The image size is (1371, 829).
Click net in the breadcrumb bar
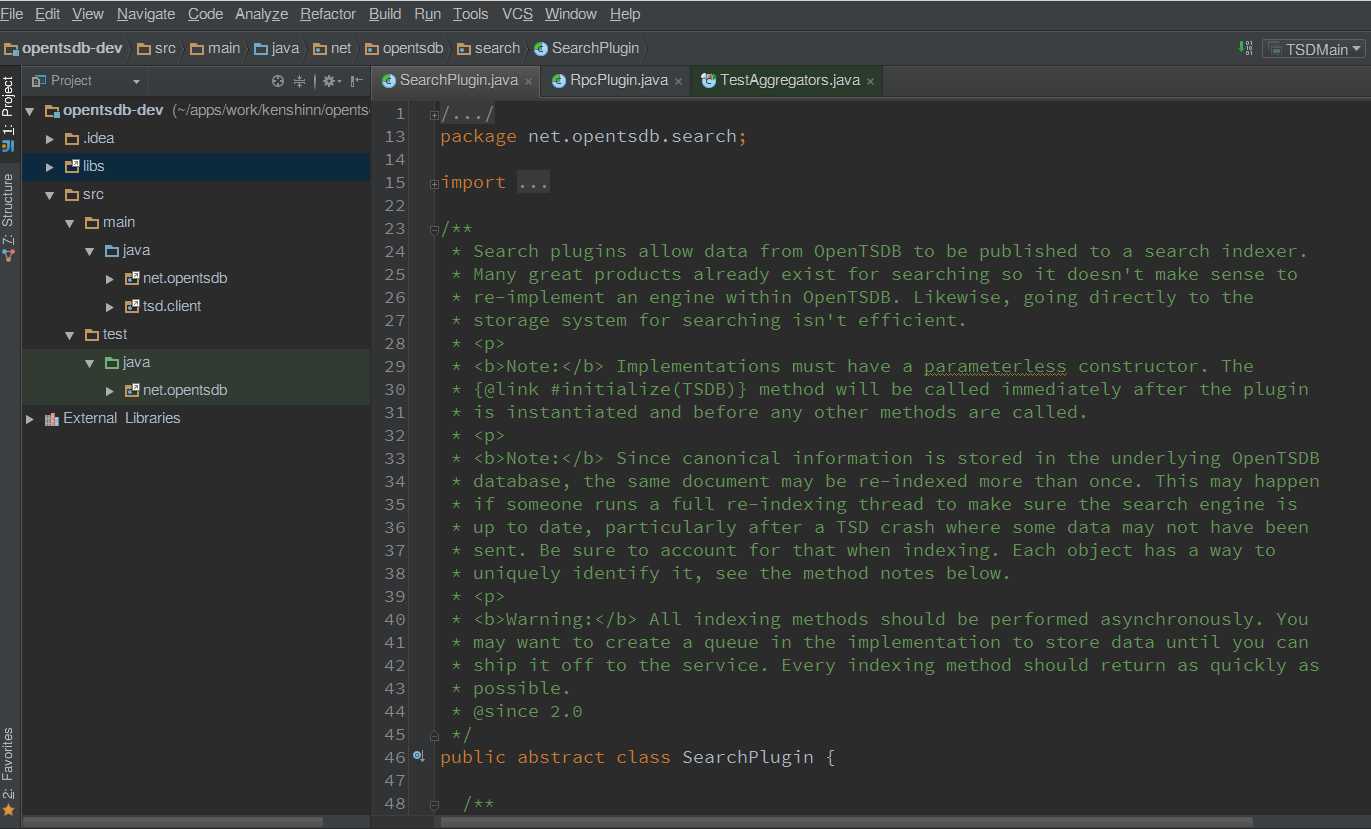333,48
